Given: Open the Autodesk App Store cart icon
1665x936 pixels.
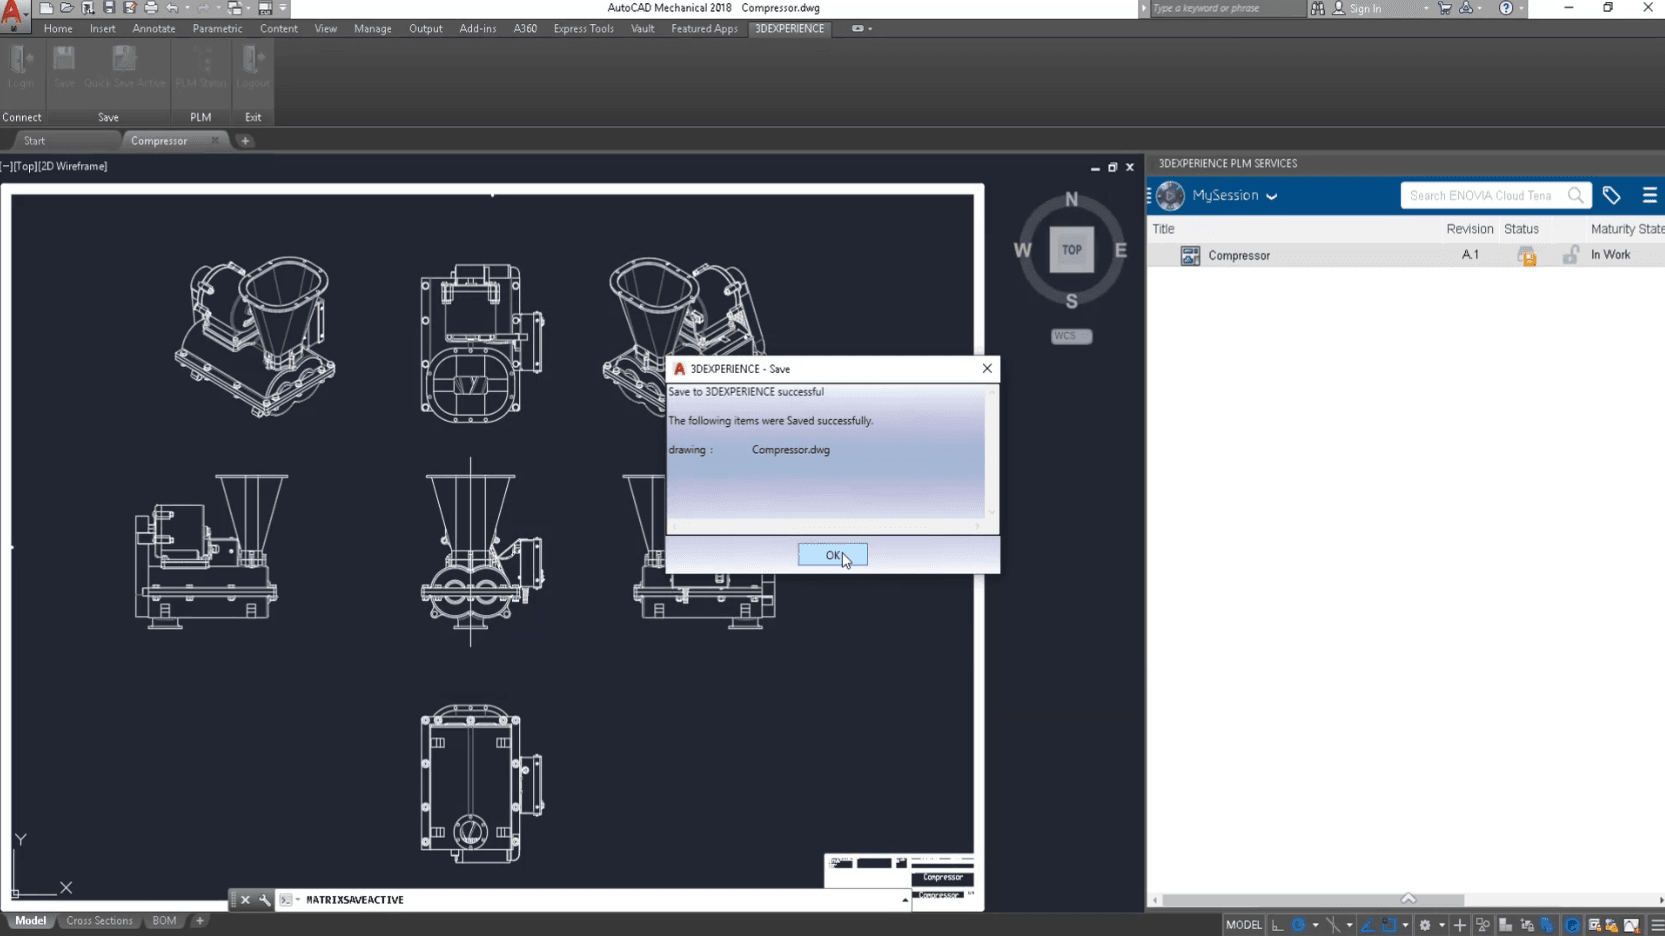Looking at the screenshot, I should 1445,8.
